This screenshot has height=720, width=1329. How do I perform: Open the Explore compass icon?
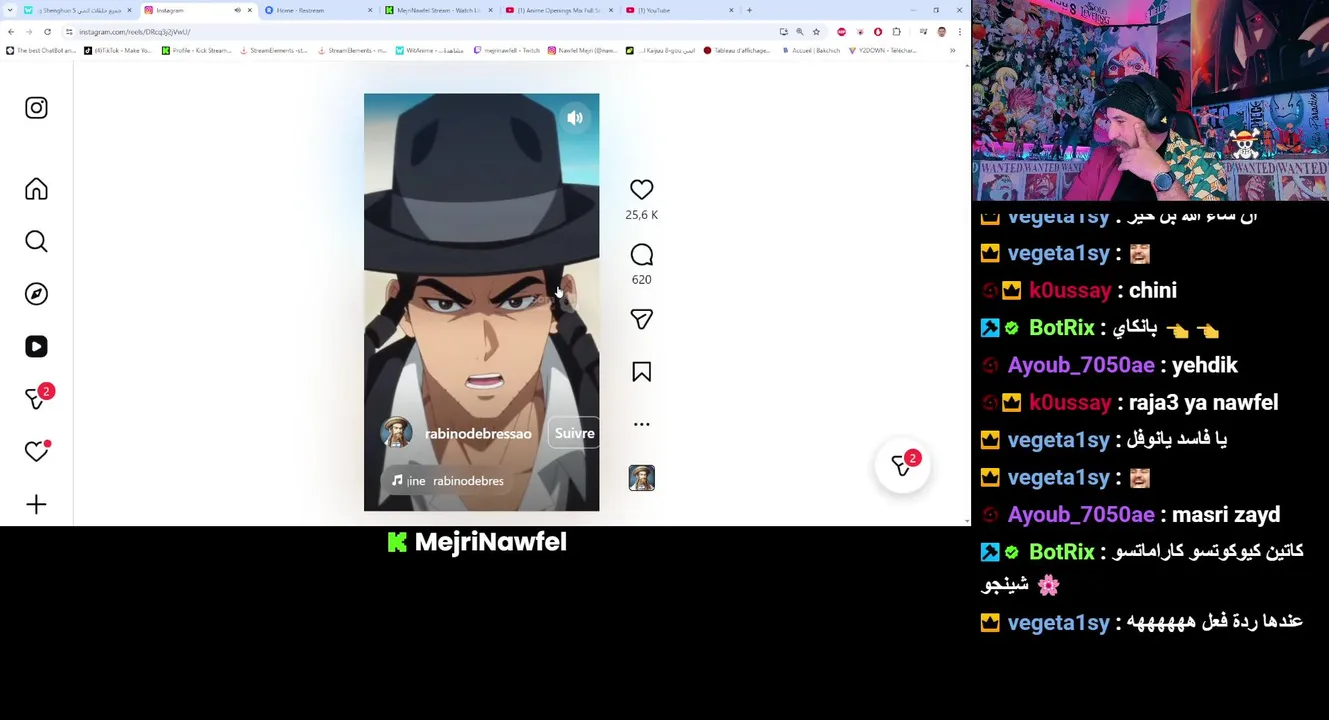pos(36,294)
